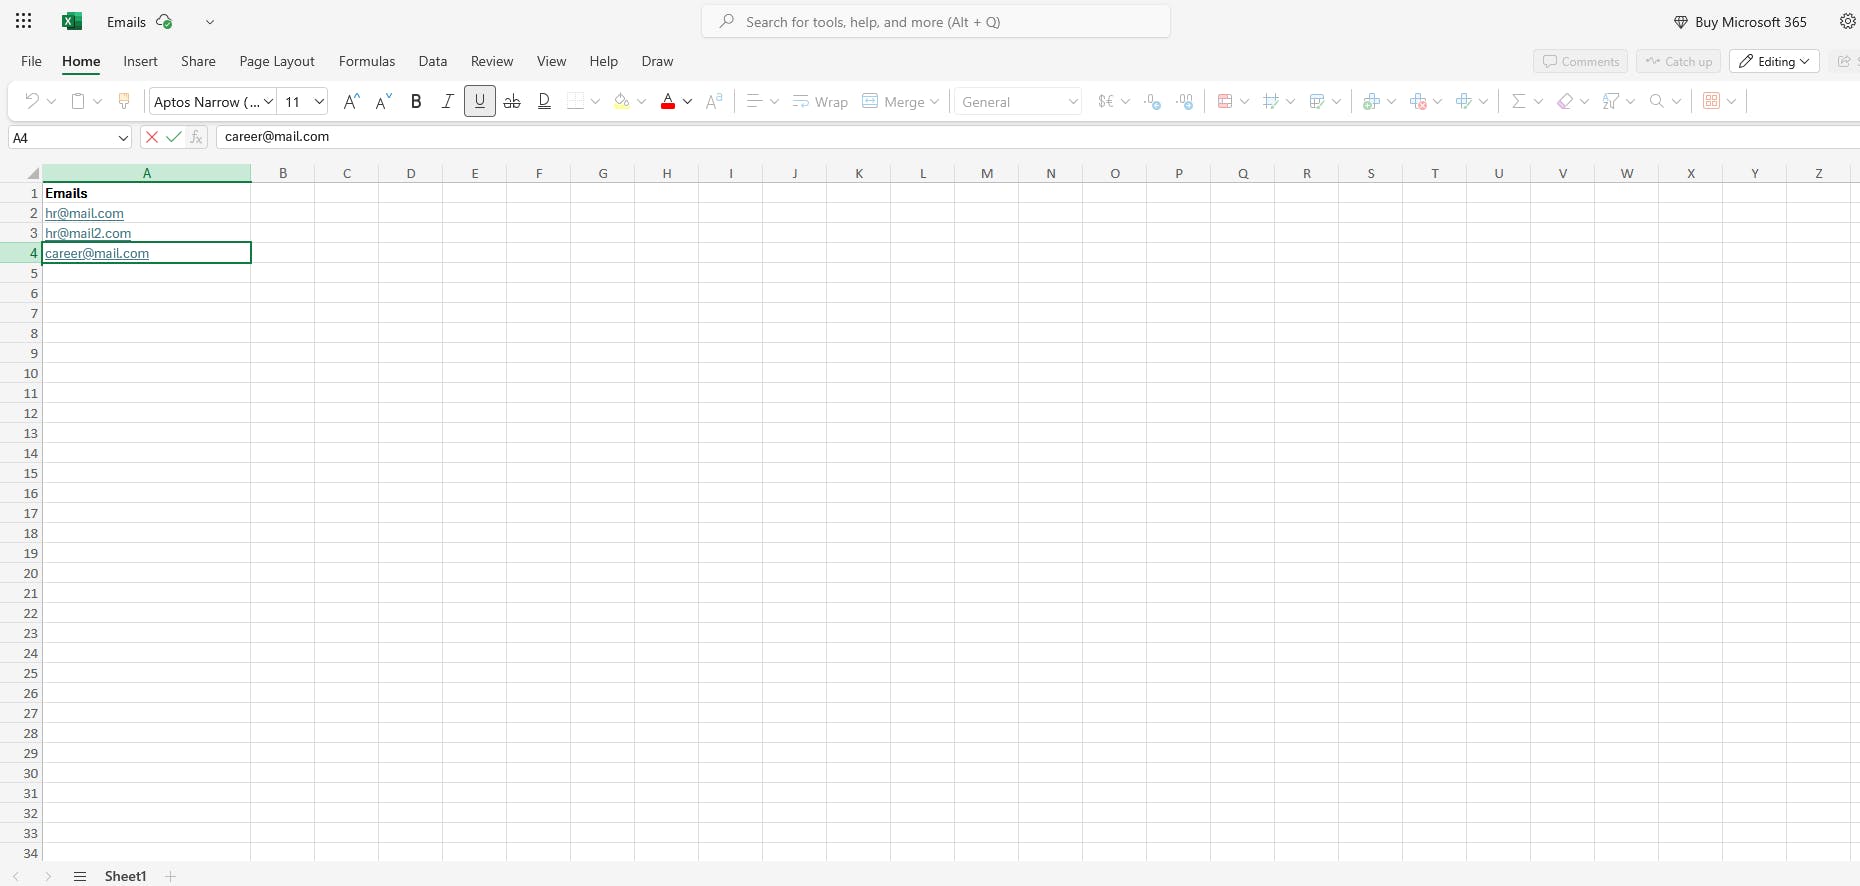1860x886 pixels.
Task: Decrease font size with the smaller A icon
Action: tap(383, 101)
